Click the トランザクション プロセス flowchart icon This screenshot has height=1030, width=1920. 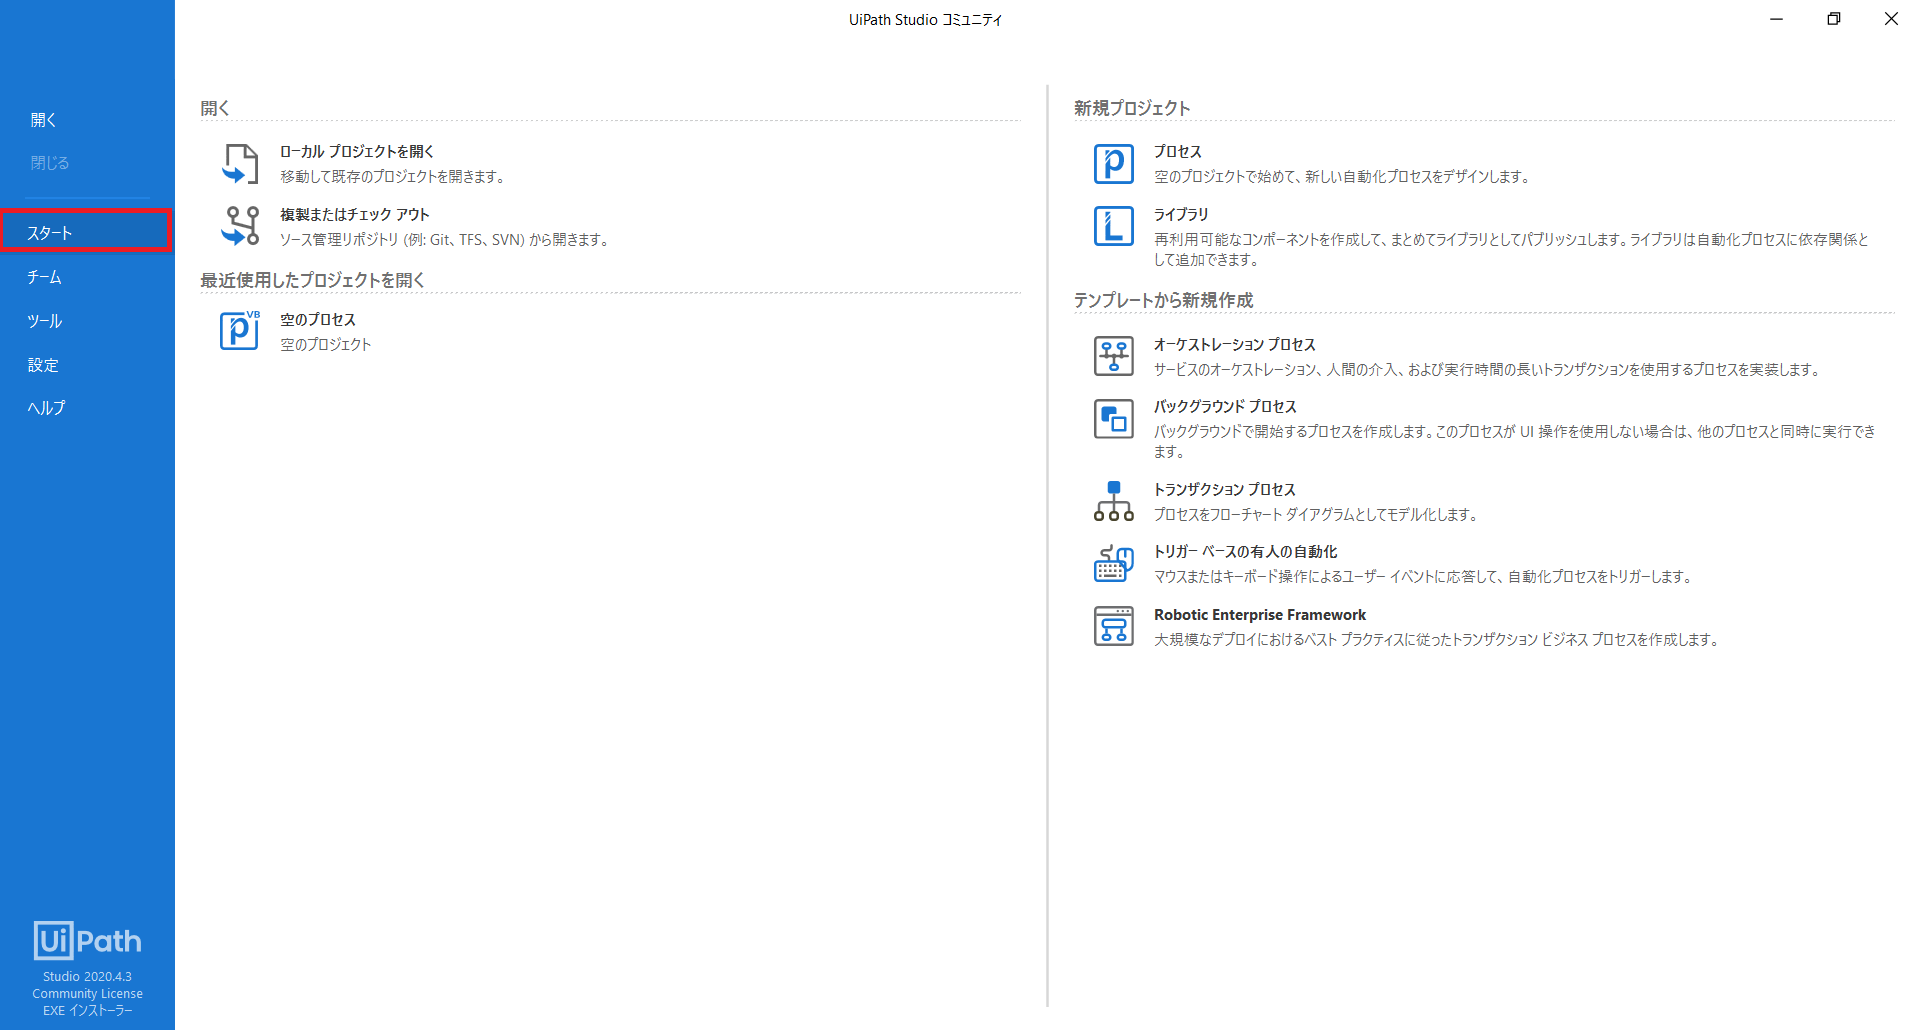pyautogui.click(x=1113, y=501)
